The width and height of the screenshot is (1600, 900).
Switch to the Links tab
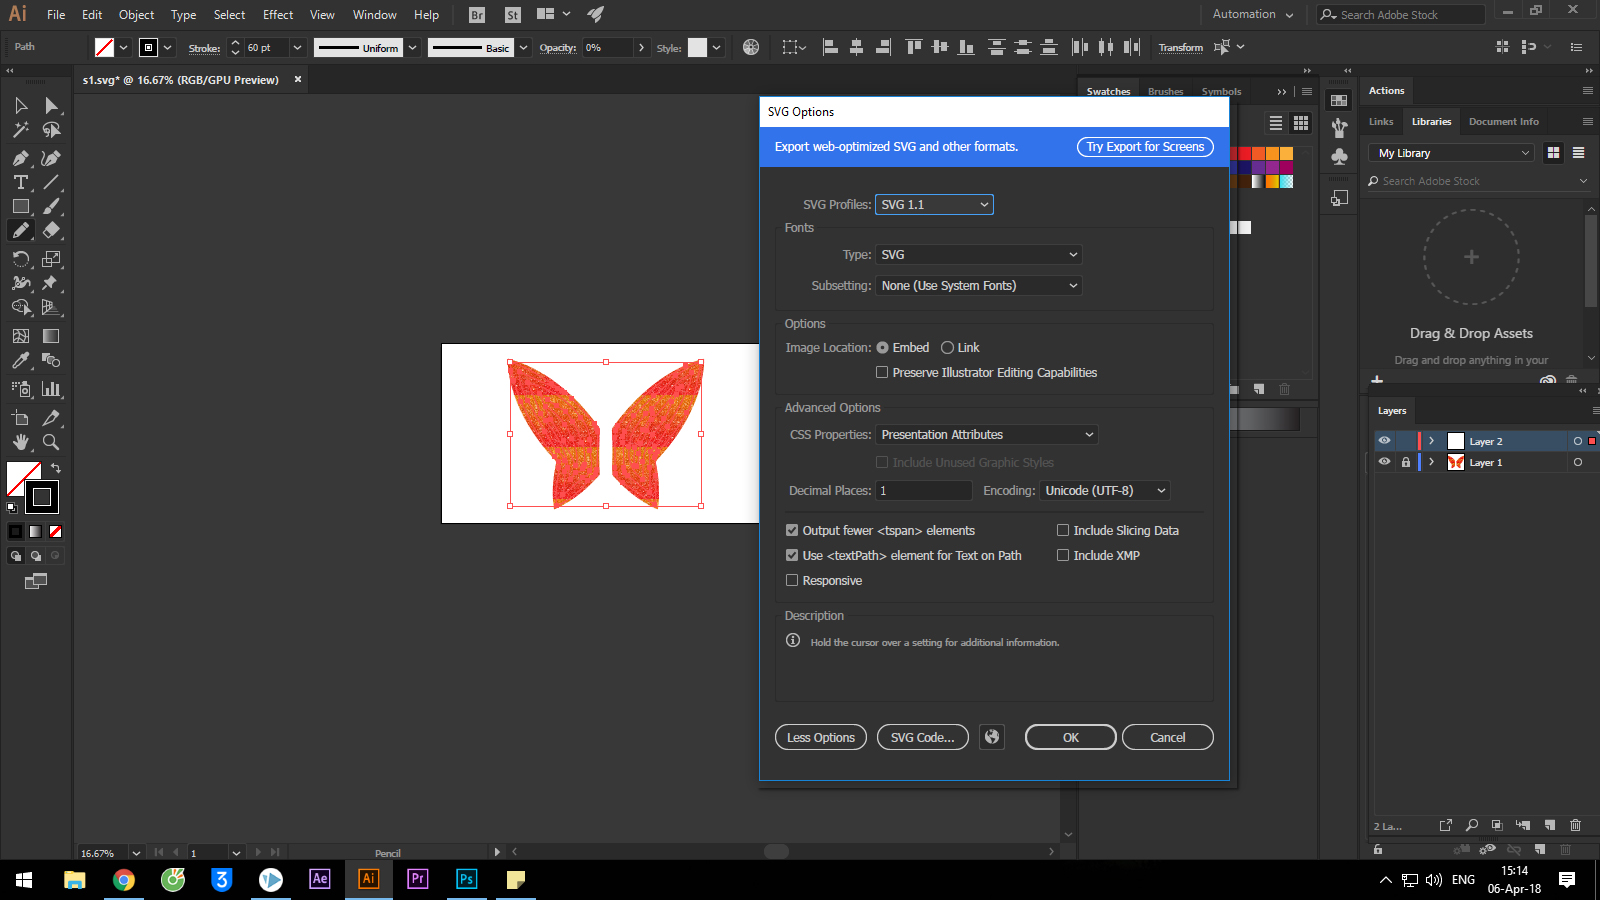[x=1381, y=122]
